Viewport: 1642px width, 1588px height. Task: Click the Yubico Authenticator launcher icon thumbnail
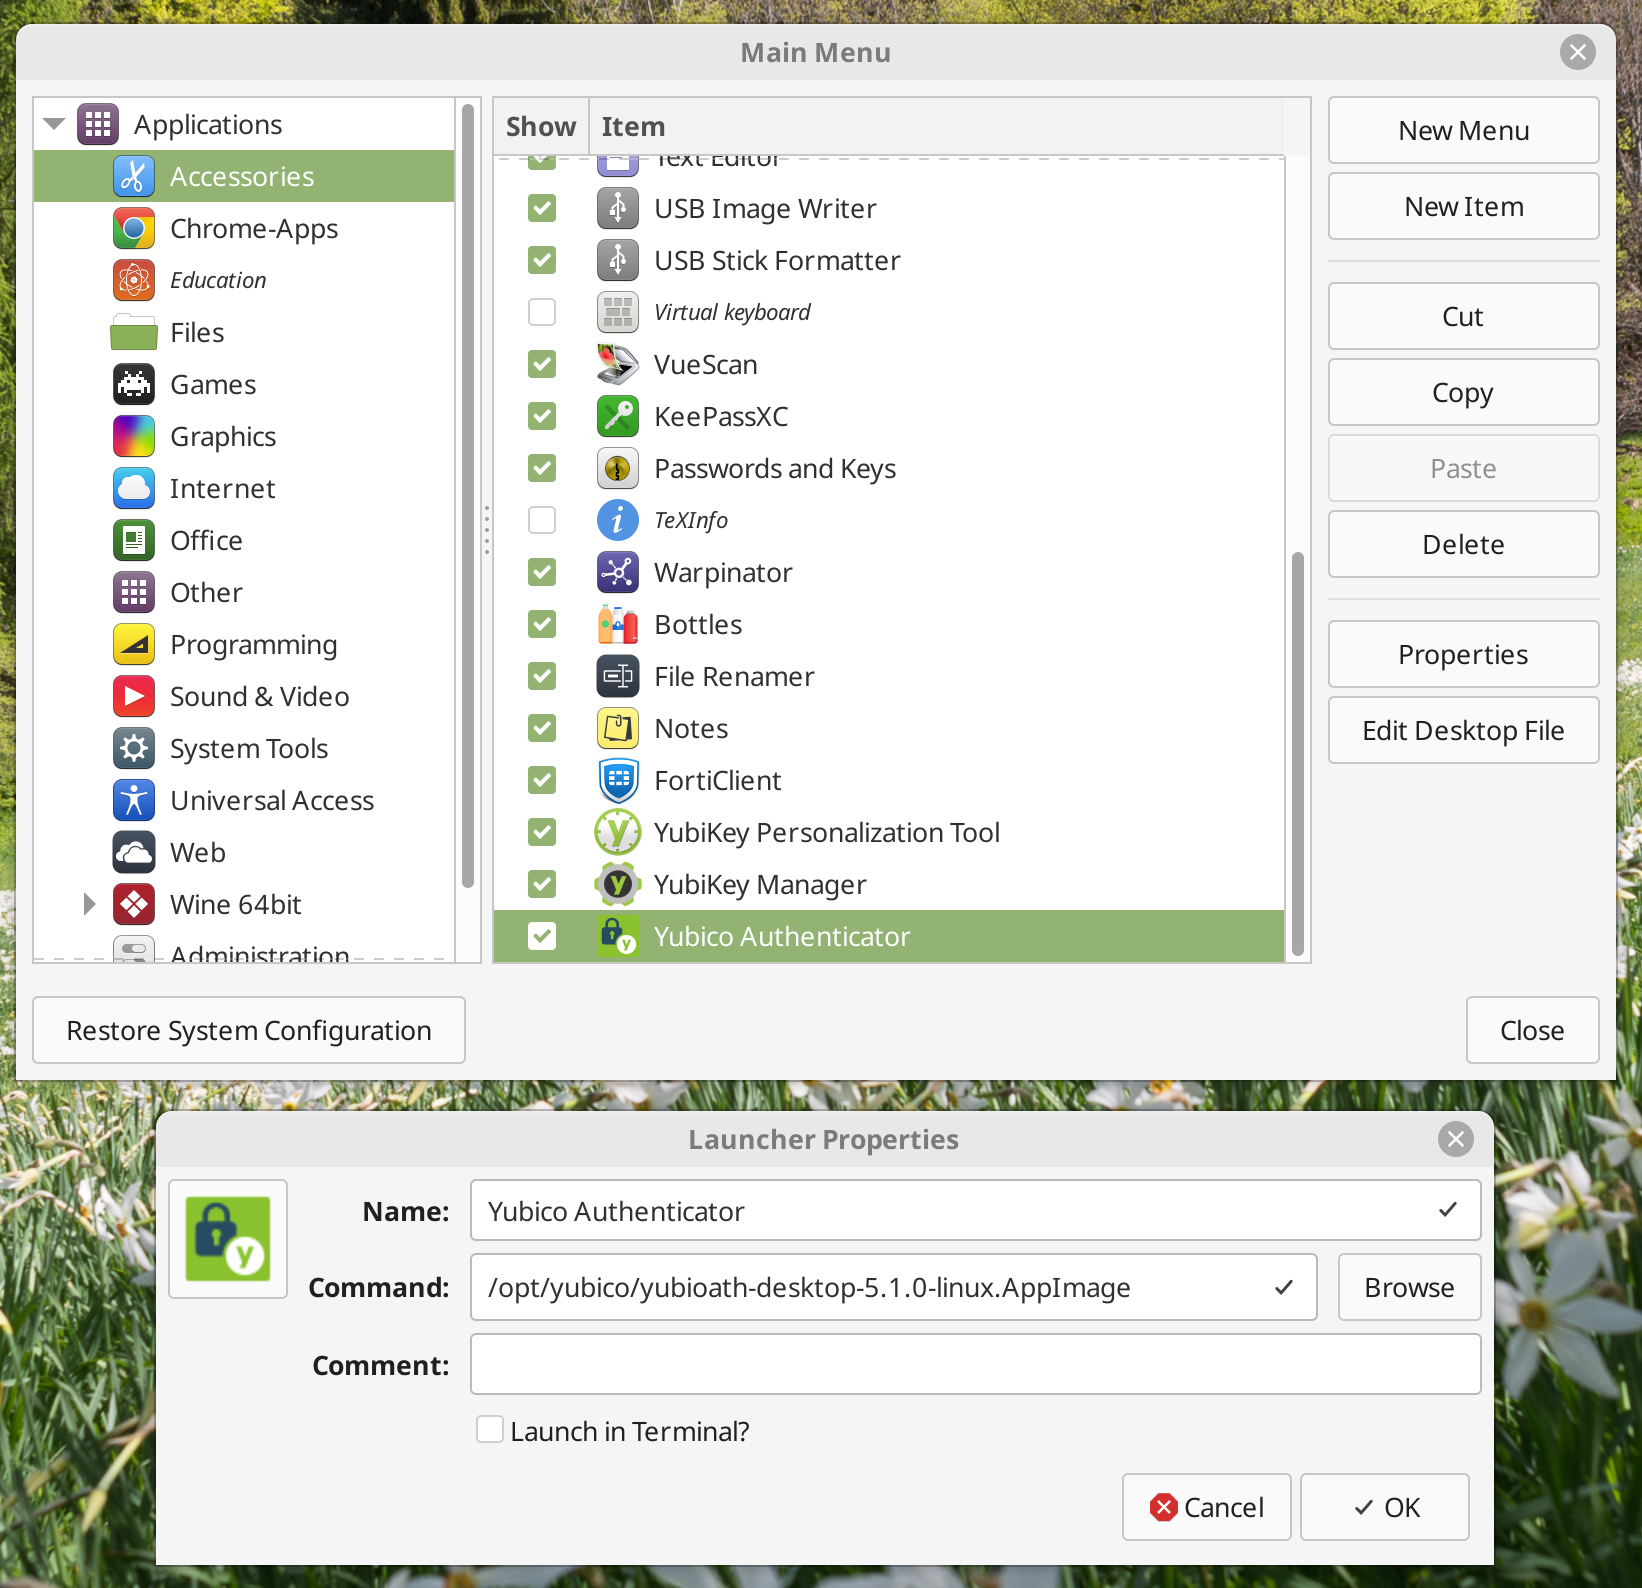tap(227, 1238)
